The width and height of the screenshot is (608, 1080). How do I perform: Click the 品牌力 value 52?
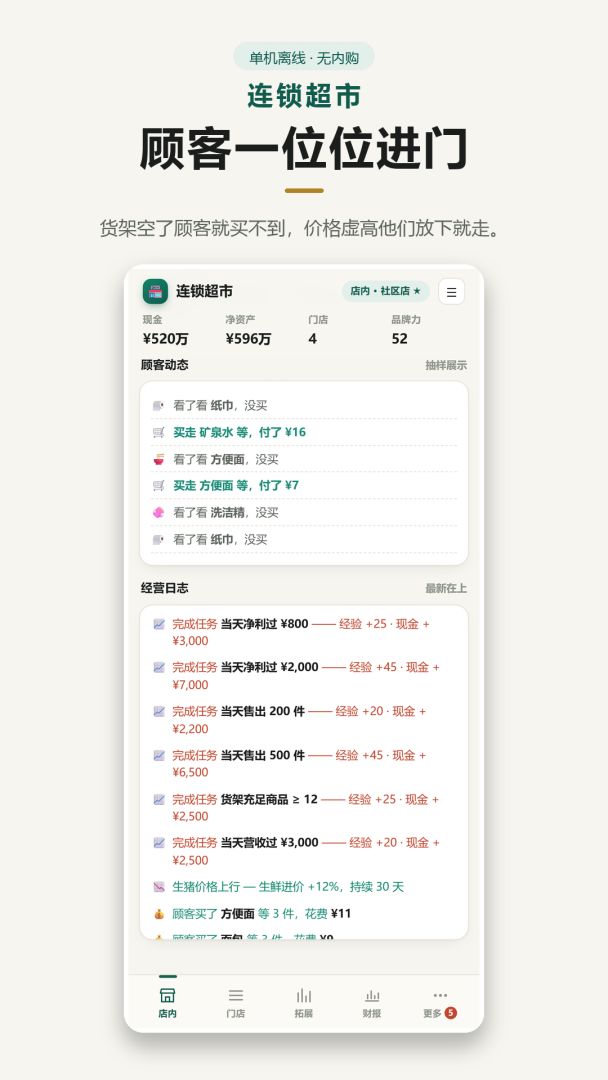399,339
